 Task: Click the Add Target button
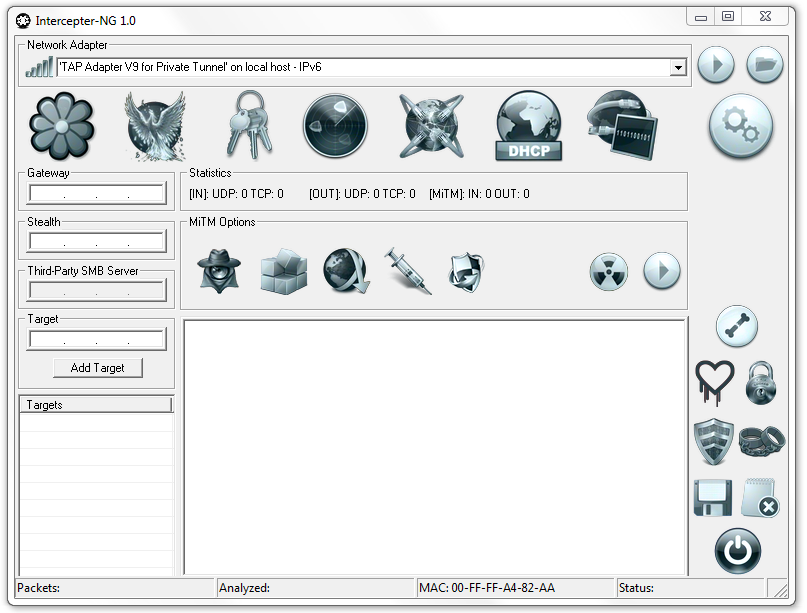click(x=98, y=368)
